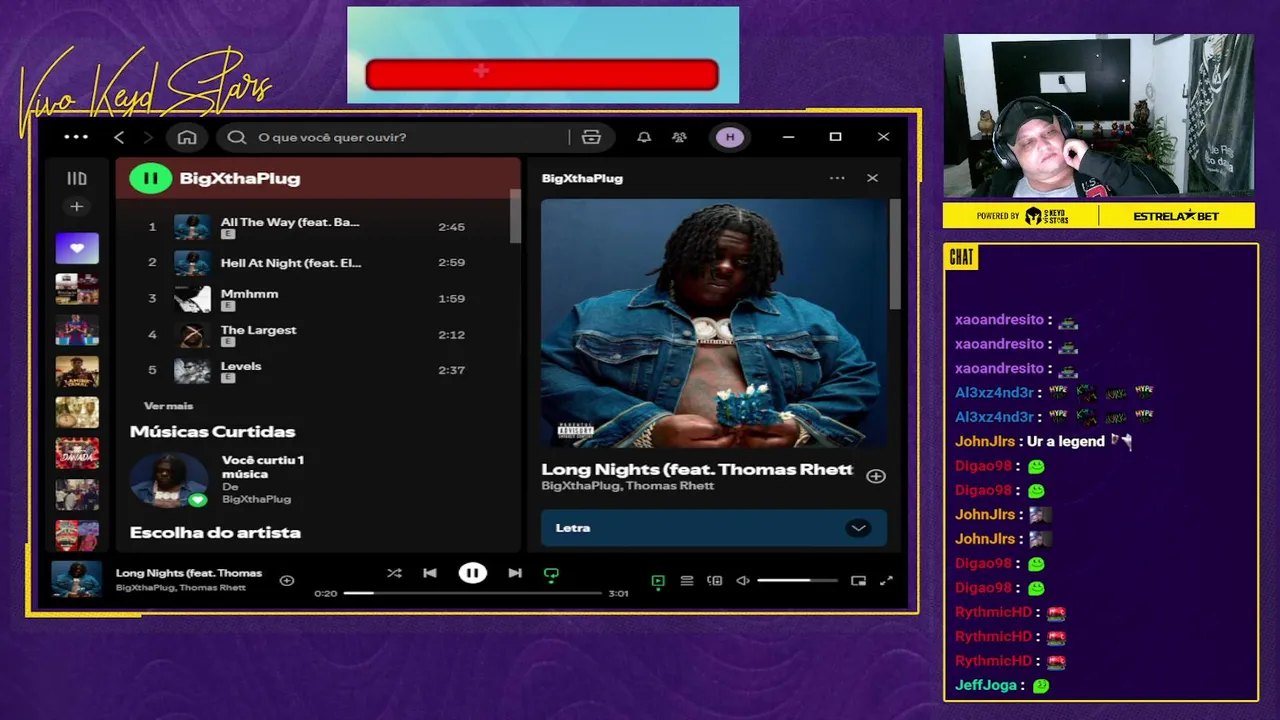The width and height of the screenshot is (1280, 720).
Task: Open 'BigXthaPlug, Thomas Rhett' artist link in panel
Action: pos(628,486)
